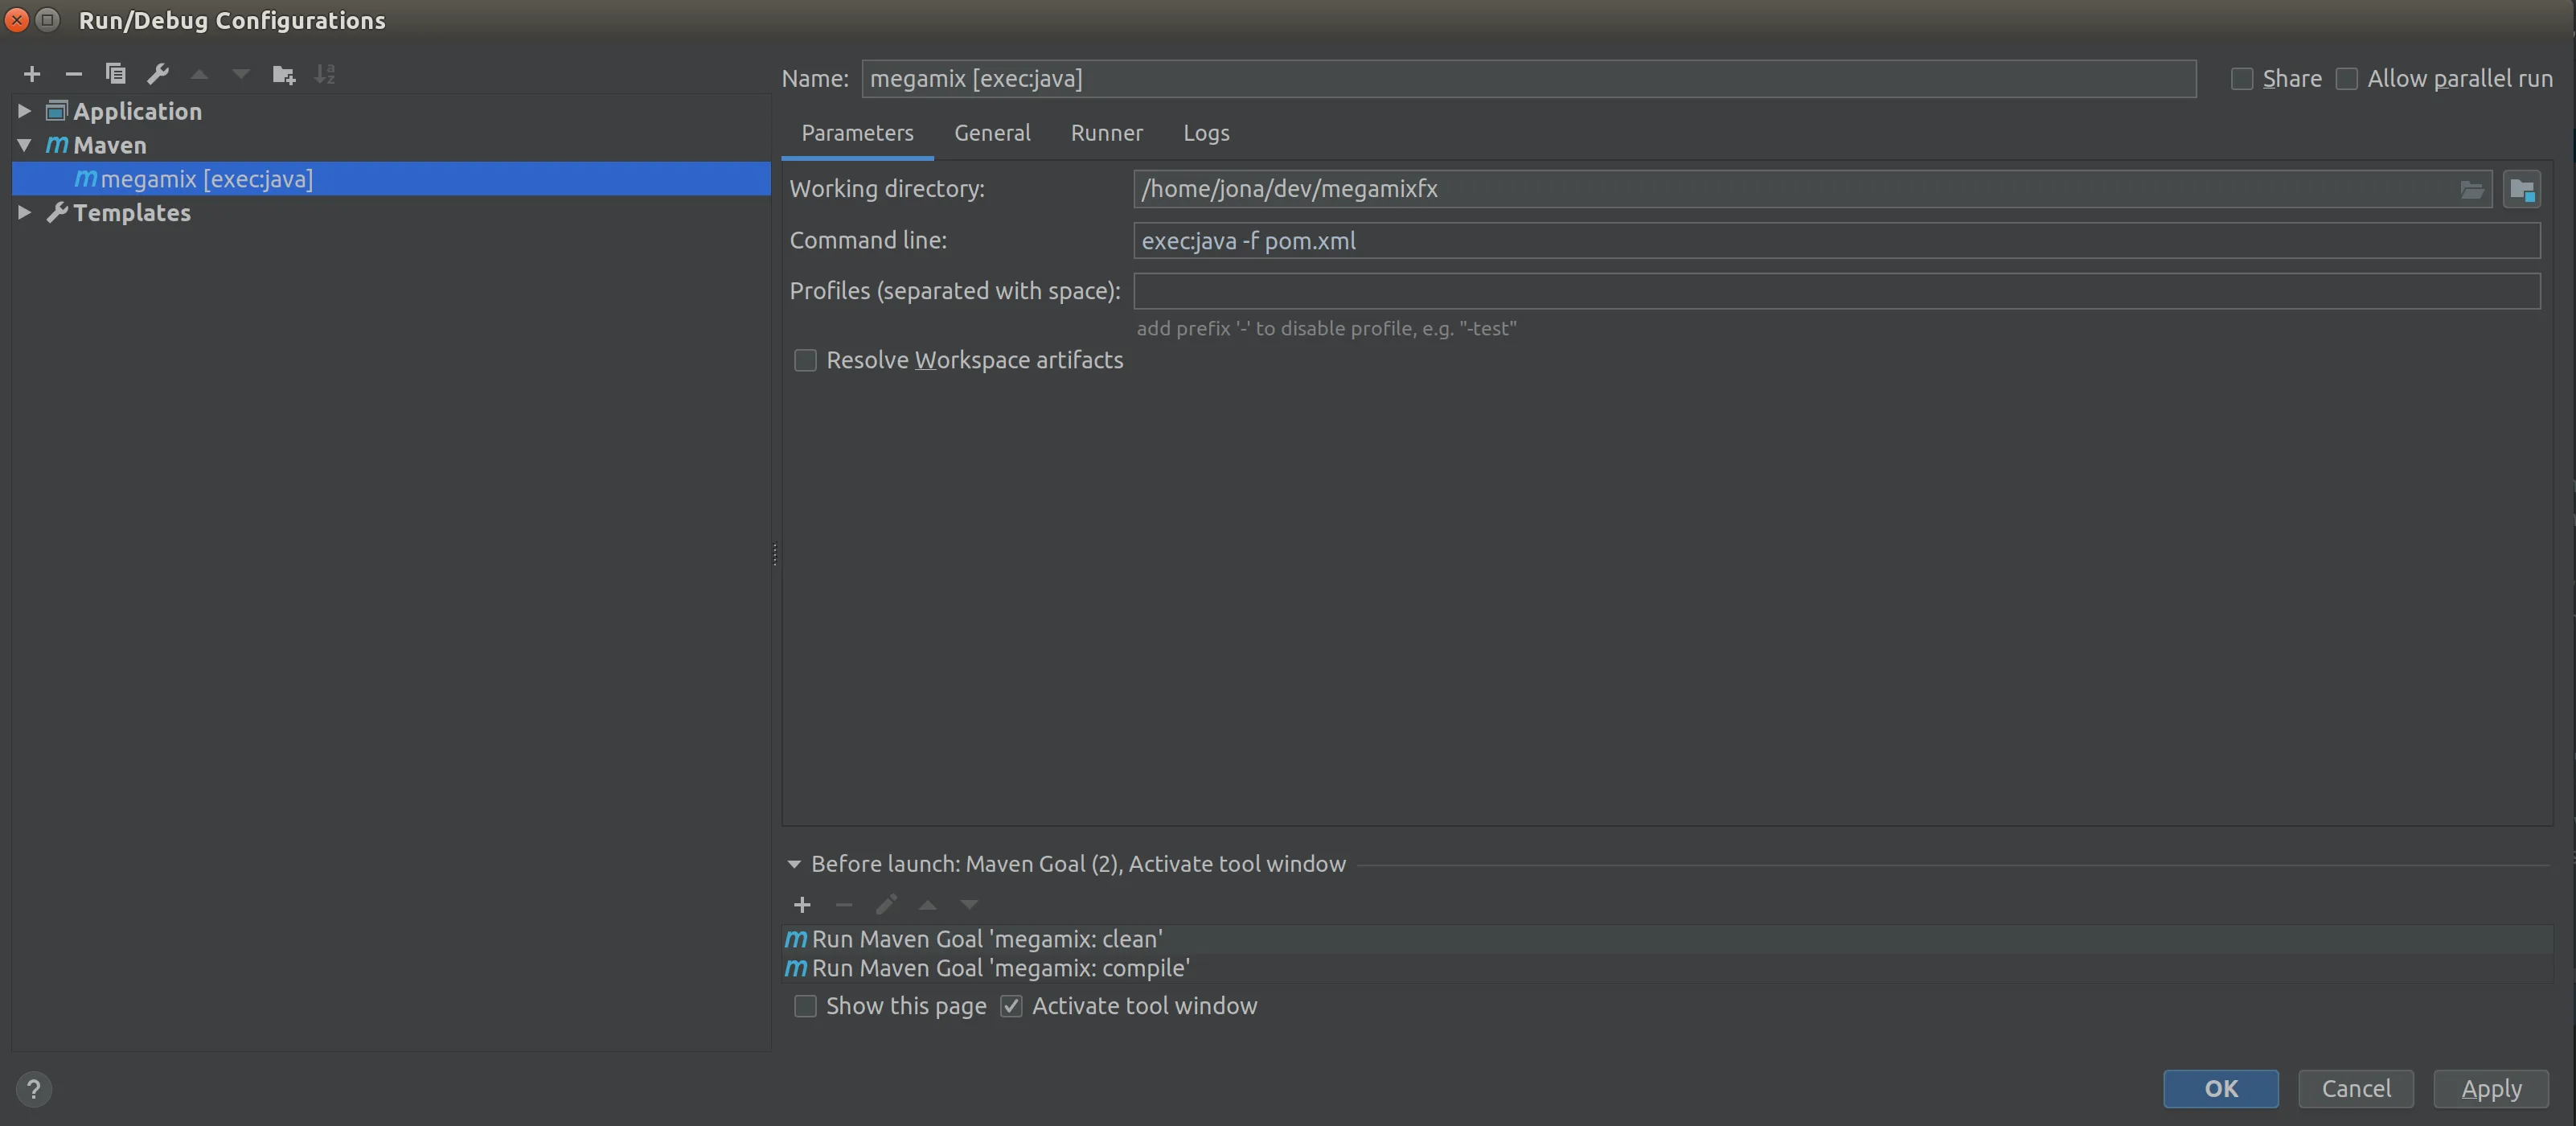Click the Apply button

[2490, 1089]
